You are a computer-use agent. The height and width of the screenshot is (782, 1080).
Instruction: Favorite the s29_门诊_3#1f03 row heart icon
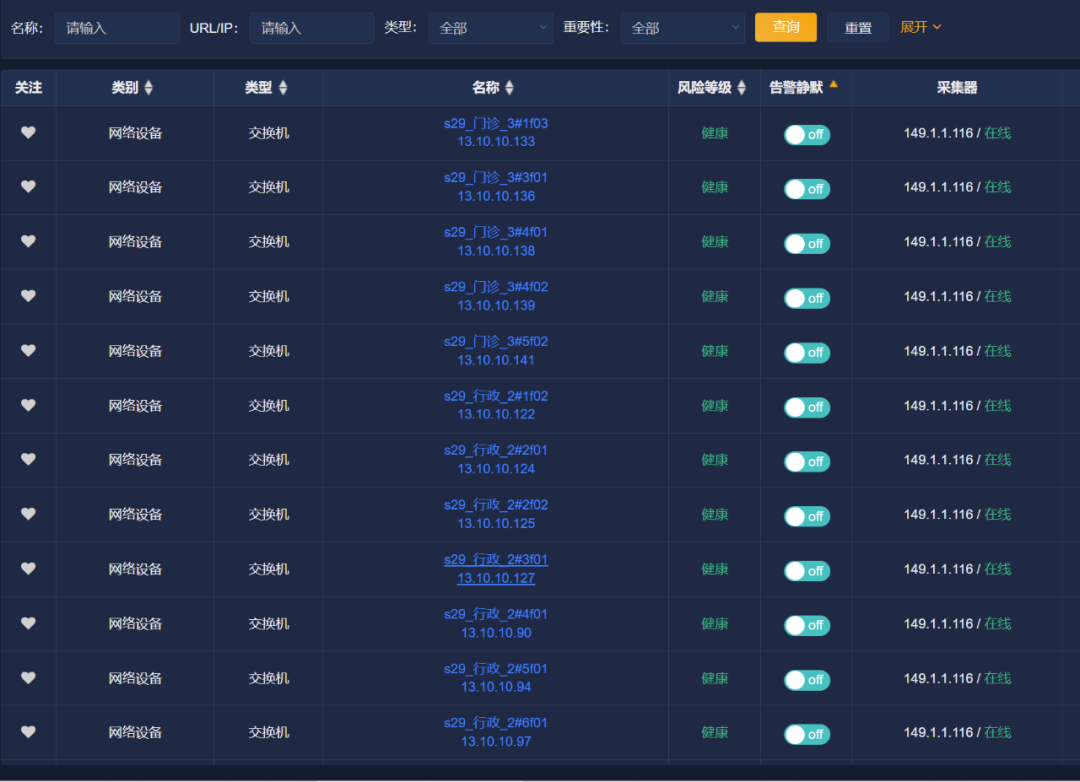28,132
